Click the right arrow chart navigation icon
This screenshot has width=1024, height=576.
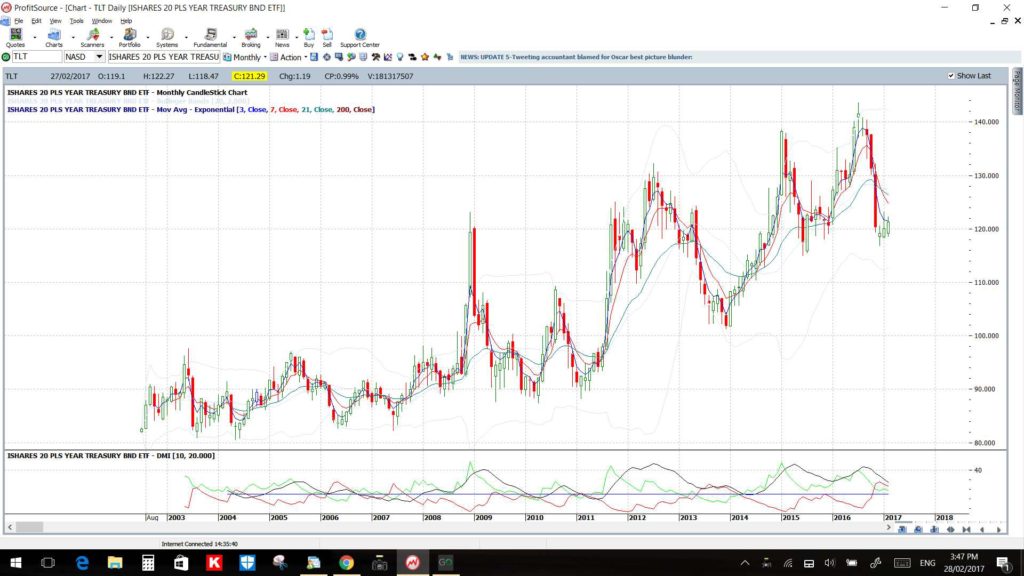(x=999, y=530)
